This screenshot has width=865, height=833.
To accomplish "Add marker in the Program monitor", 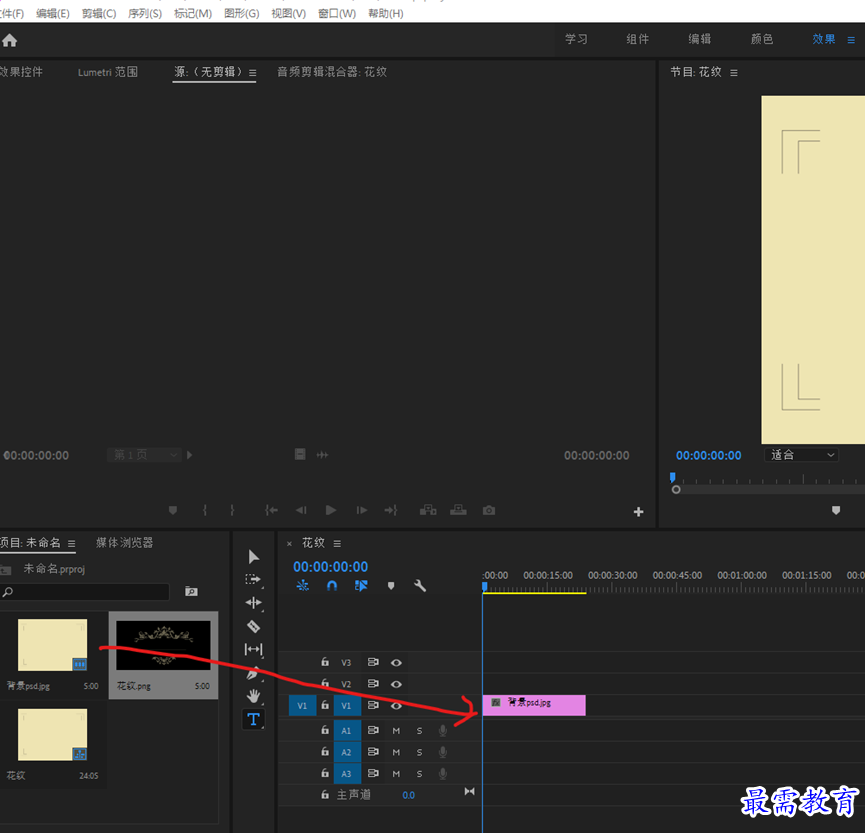I will pyautogui.click(x=836, y=510).
